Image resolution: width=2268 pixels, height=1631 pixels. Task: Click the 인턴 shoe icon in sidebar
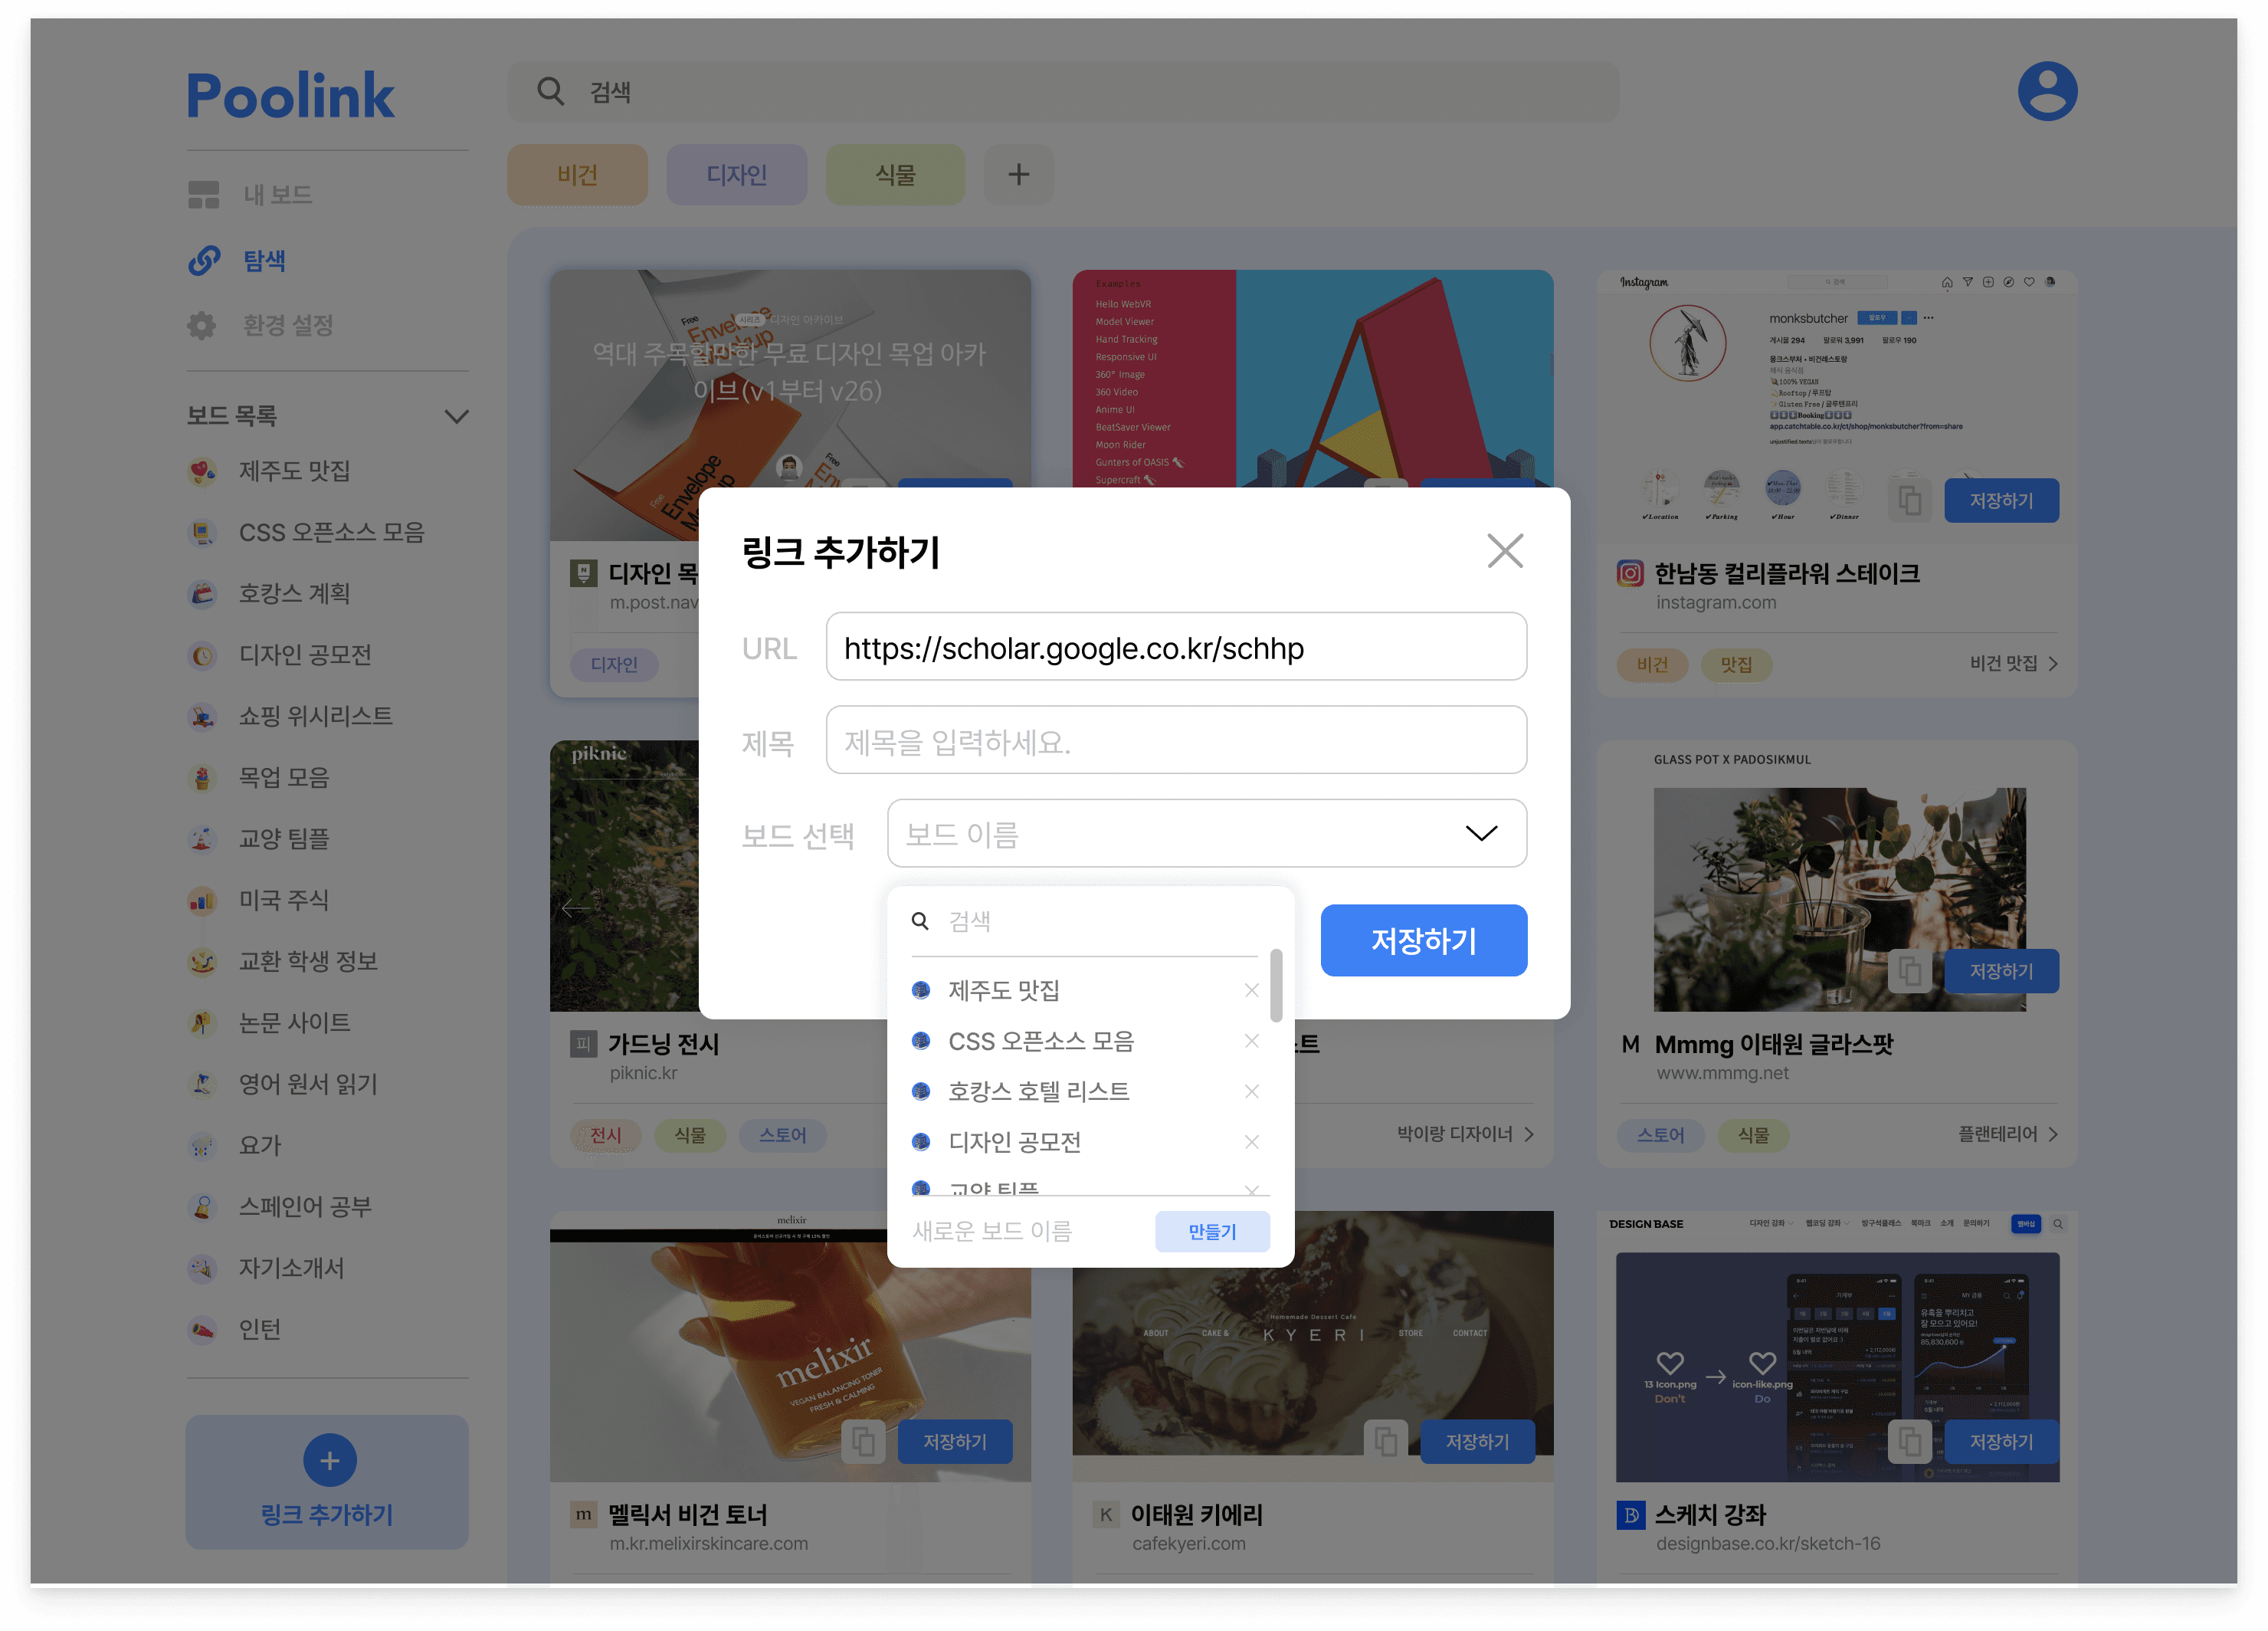click(203, 1329)
